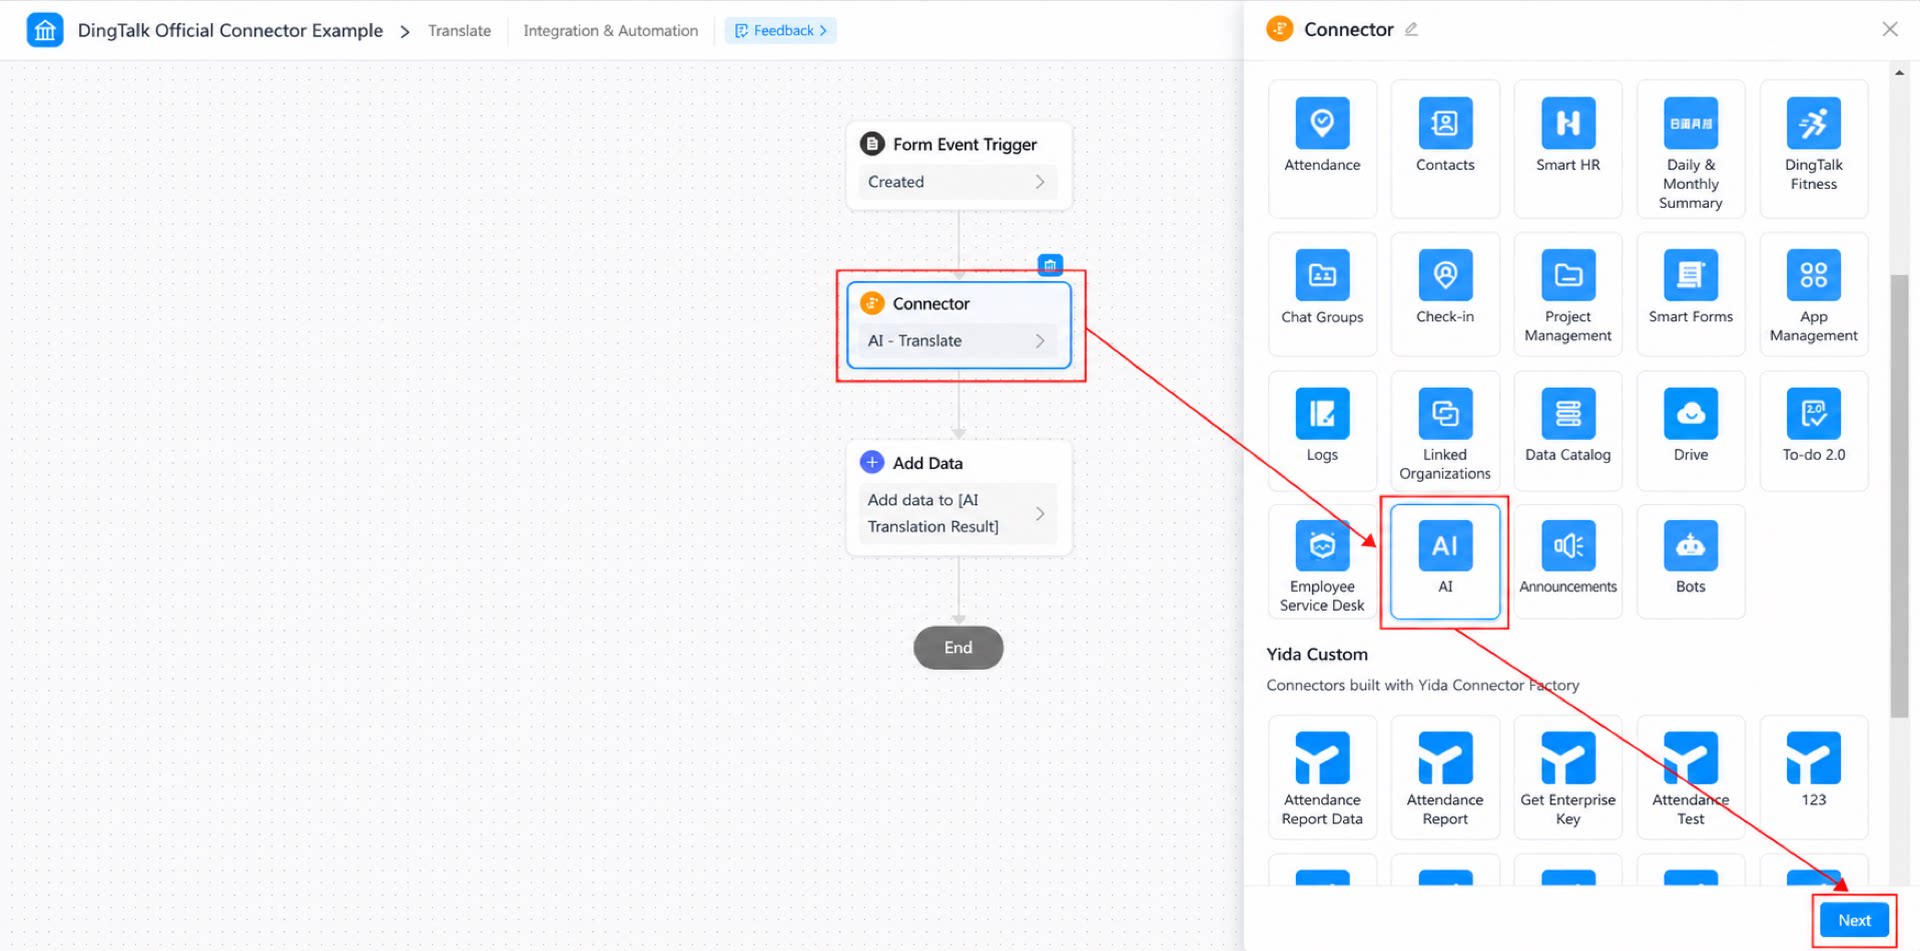Select the Smart HR connector
Screen dimensions: 1920x951
click(1568, 148)
